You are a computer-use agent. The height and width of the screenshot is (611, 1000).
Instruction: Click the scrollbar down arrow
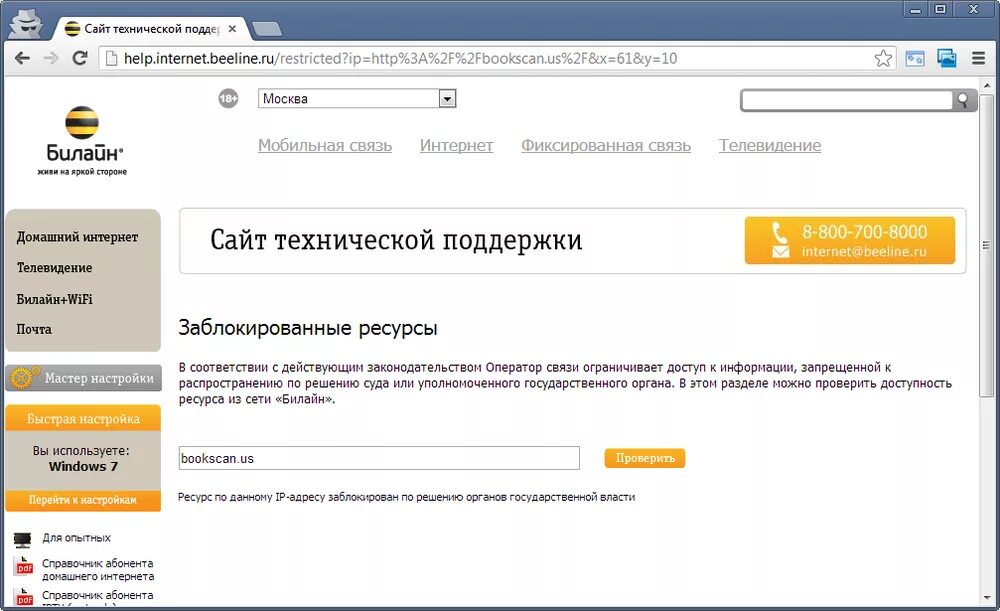986,599
